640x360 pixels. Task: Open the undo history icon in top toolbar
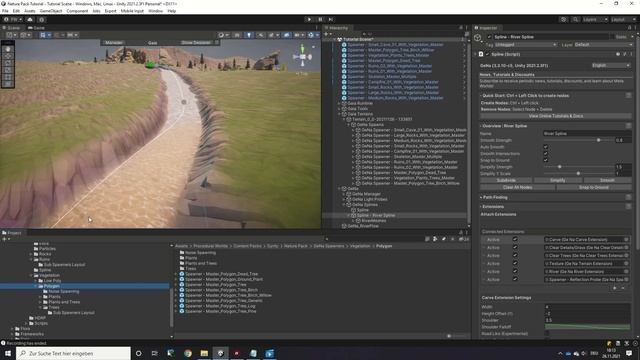[x=564, y=19]
